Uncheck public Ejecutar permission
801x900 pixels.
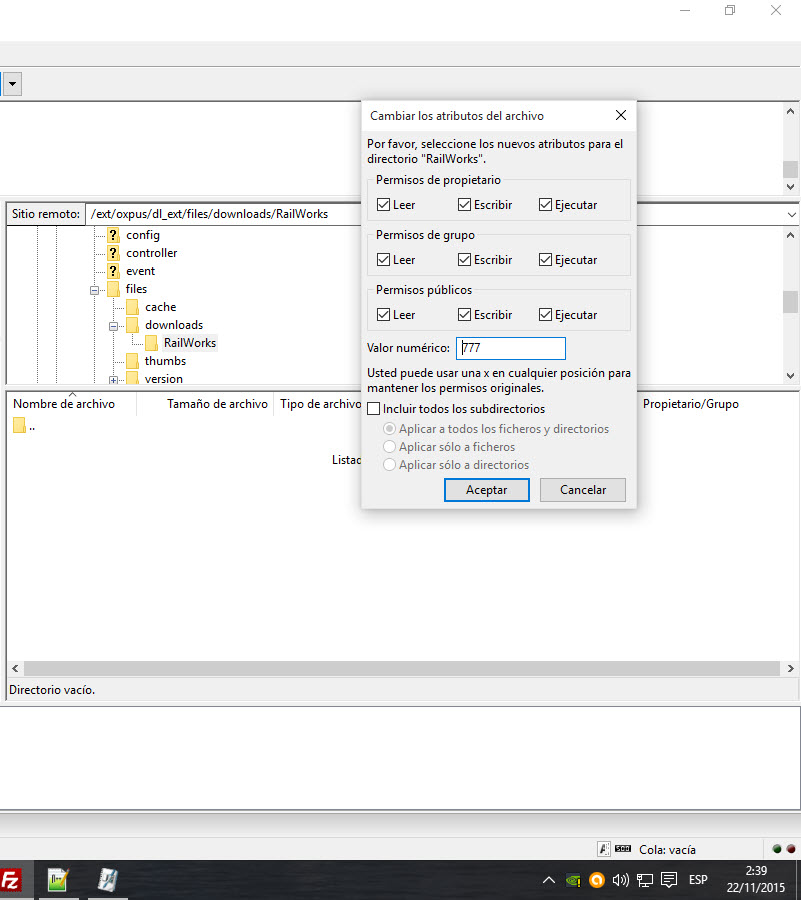pyautogui.click(x=545, y=315)
